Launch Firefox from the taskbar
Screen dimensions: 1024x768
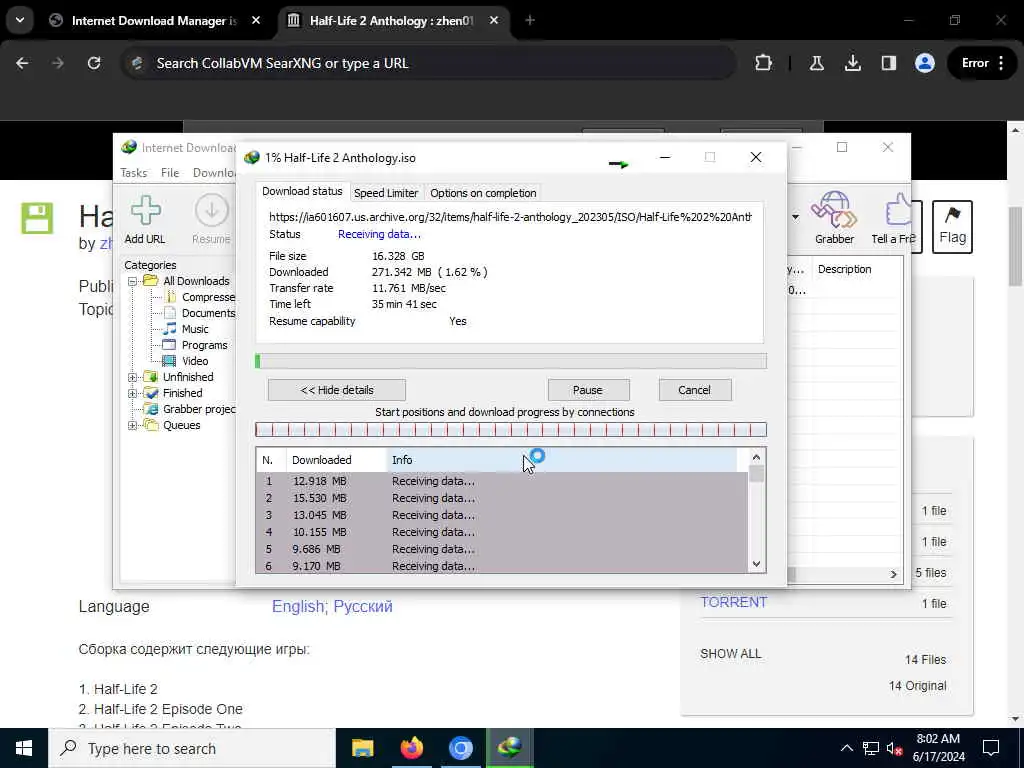tap(411, 748)
